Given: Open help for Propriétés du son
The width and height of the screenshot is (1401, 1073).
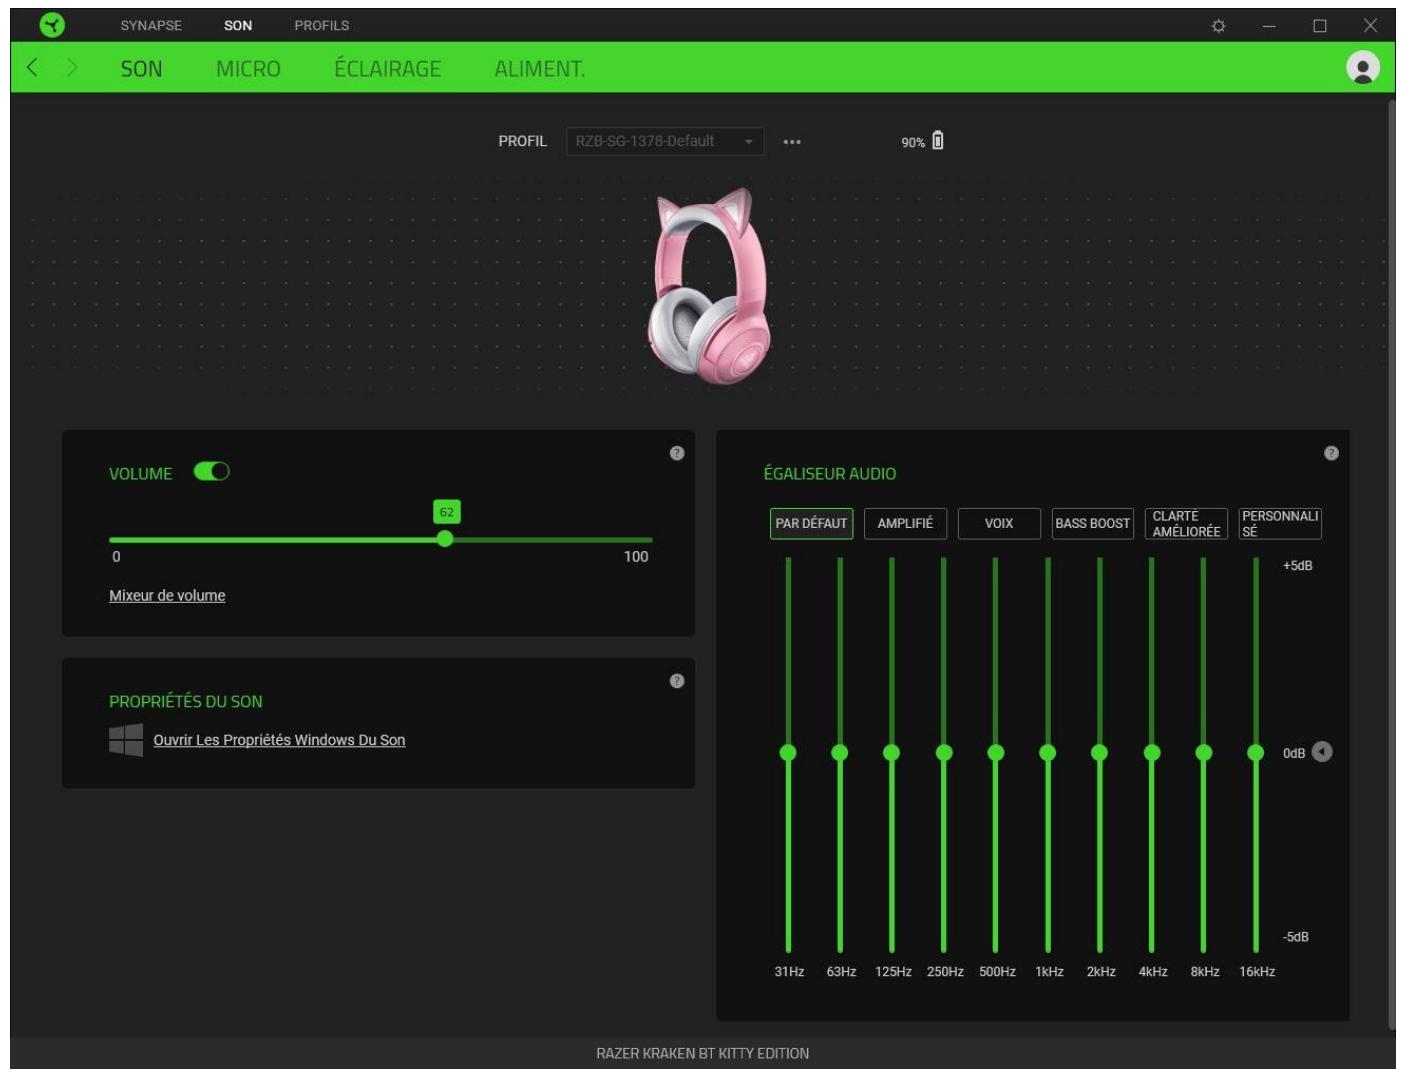Looking at the screenshot, I should [677, 681].
